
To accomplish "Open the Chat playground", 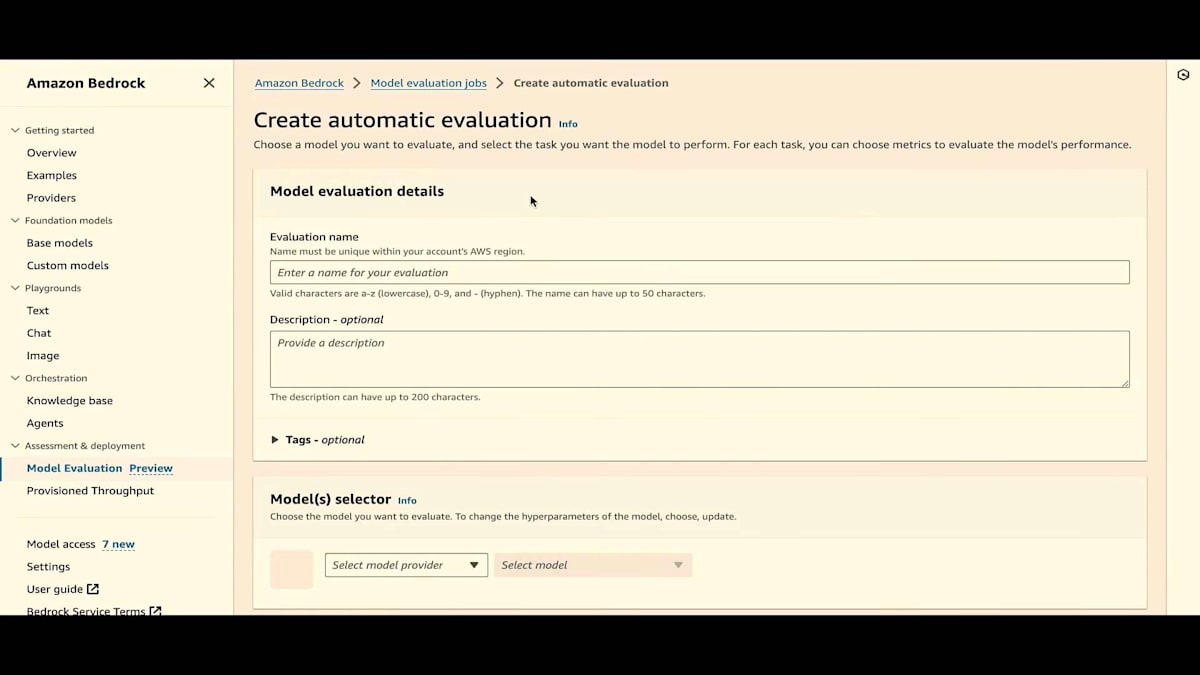I will click(39, 333).
